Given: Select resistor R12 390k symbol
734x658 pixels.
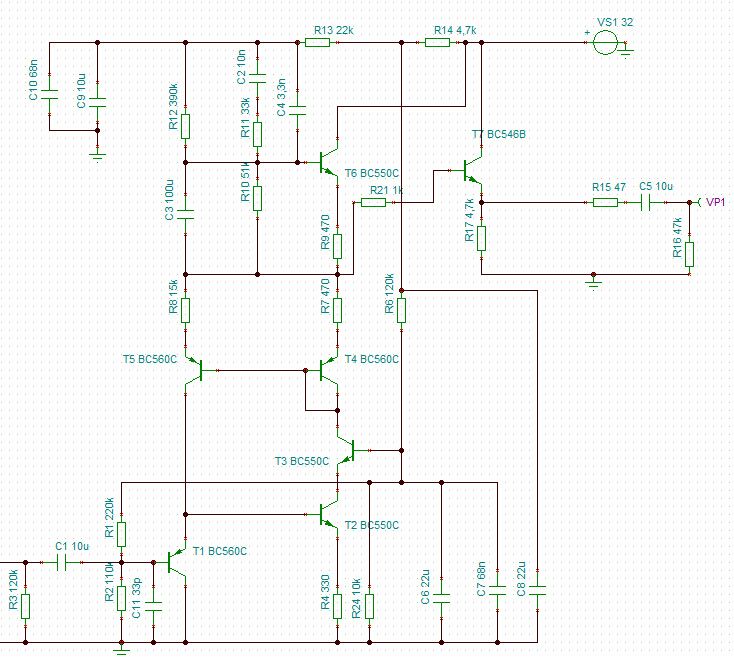Looking at the screenshot, I should [185, 126].
